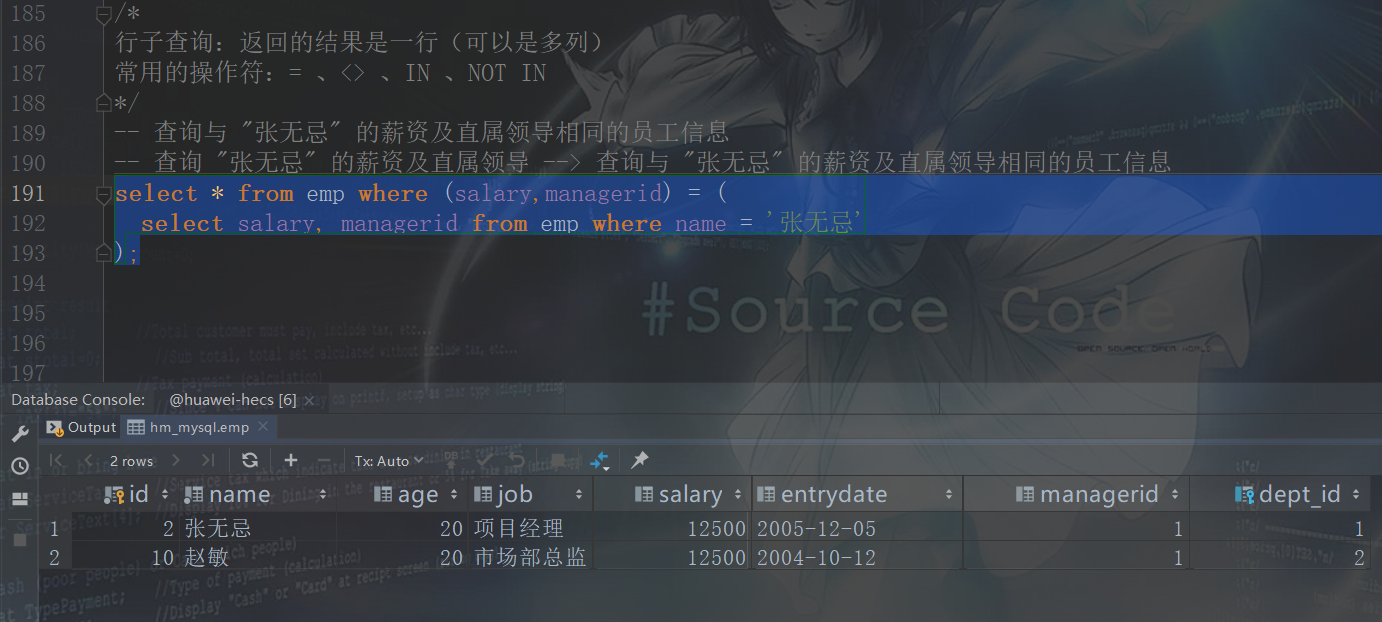Sort by the entrydate column header

[856, 494]
